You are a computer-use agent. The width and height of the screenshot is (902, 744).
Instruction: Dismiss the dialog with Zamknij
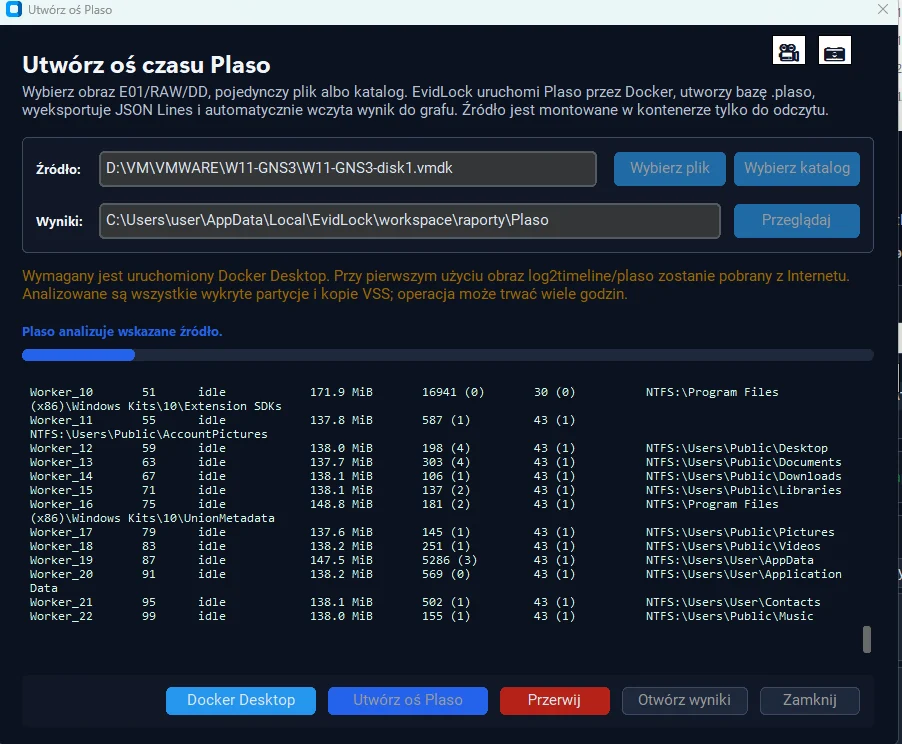click(x=810, y=700)
